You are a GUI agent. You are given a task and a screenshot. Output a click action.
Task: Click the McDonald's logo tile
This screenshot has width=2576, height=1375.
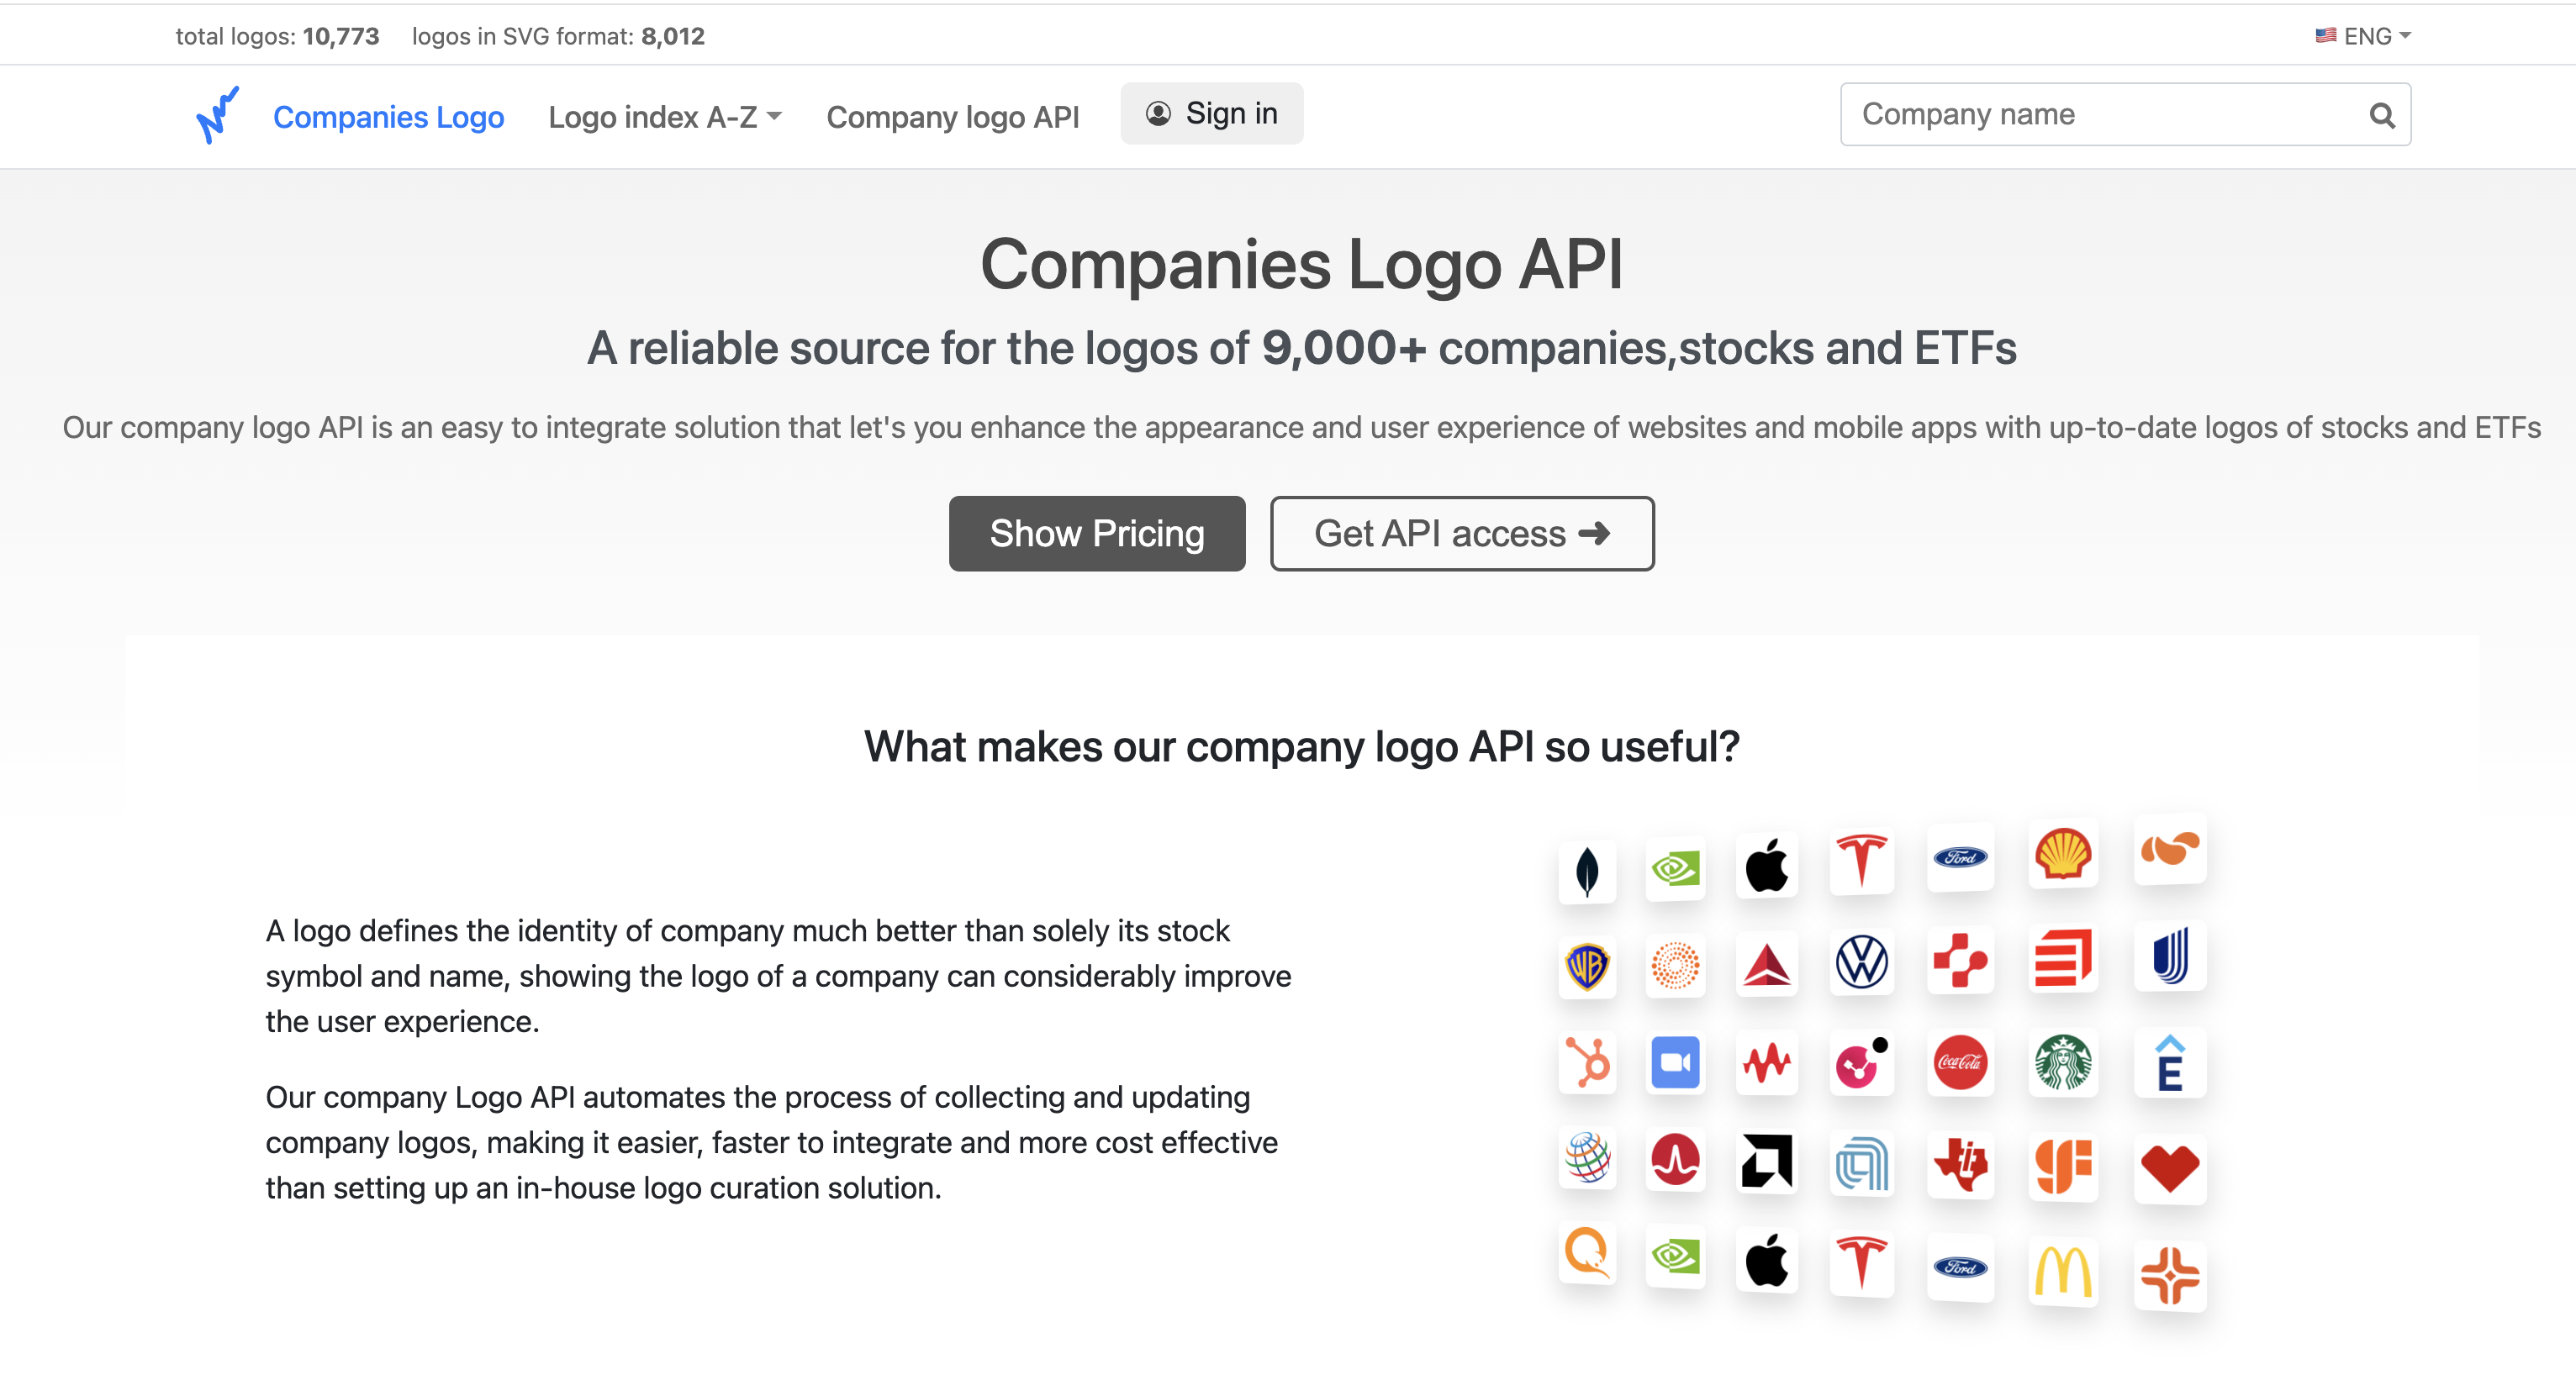tap(2062, 1272)
